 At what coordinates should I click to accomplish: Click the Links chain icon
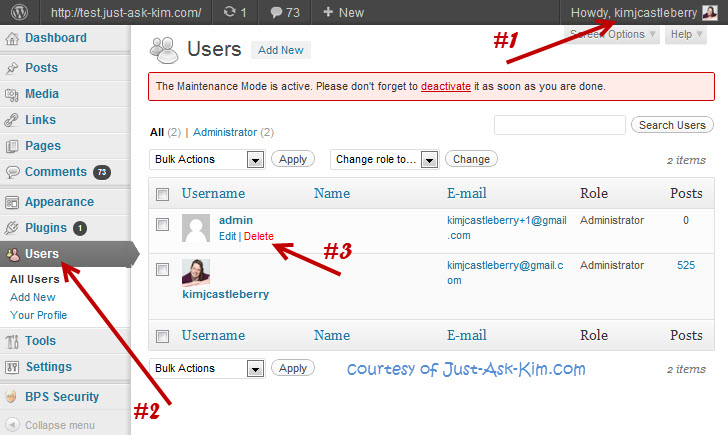[x=12, y=120]
